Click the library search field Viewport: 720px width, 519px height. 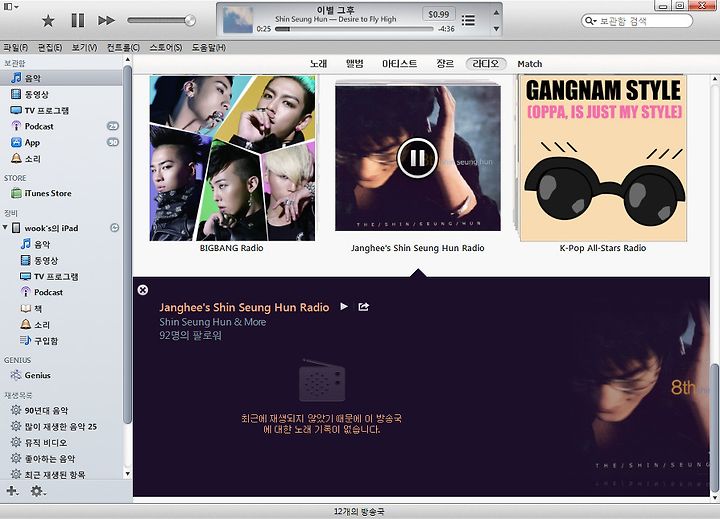(x=636, y=21)
